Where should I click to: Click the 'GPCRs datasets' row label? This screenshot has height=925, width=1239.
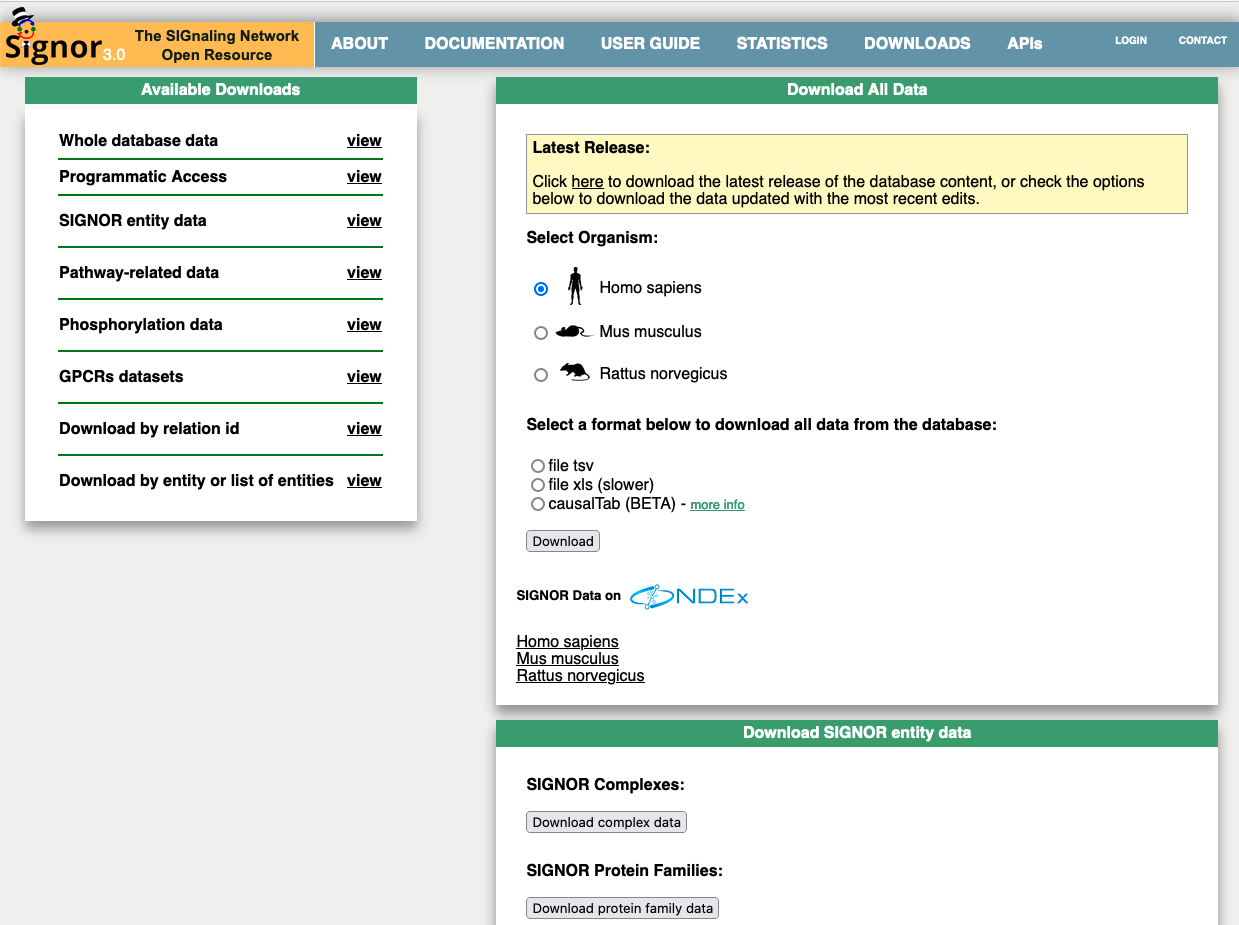click(121, 377)
